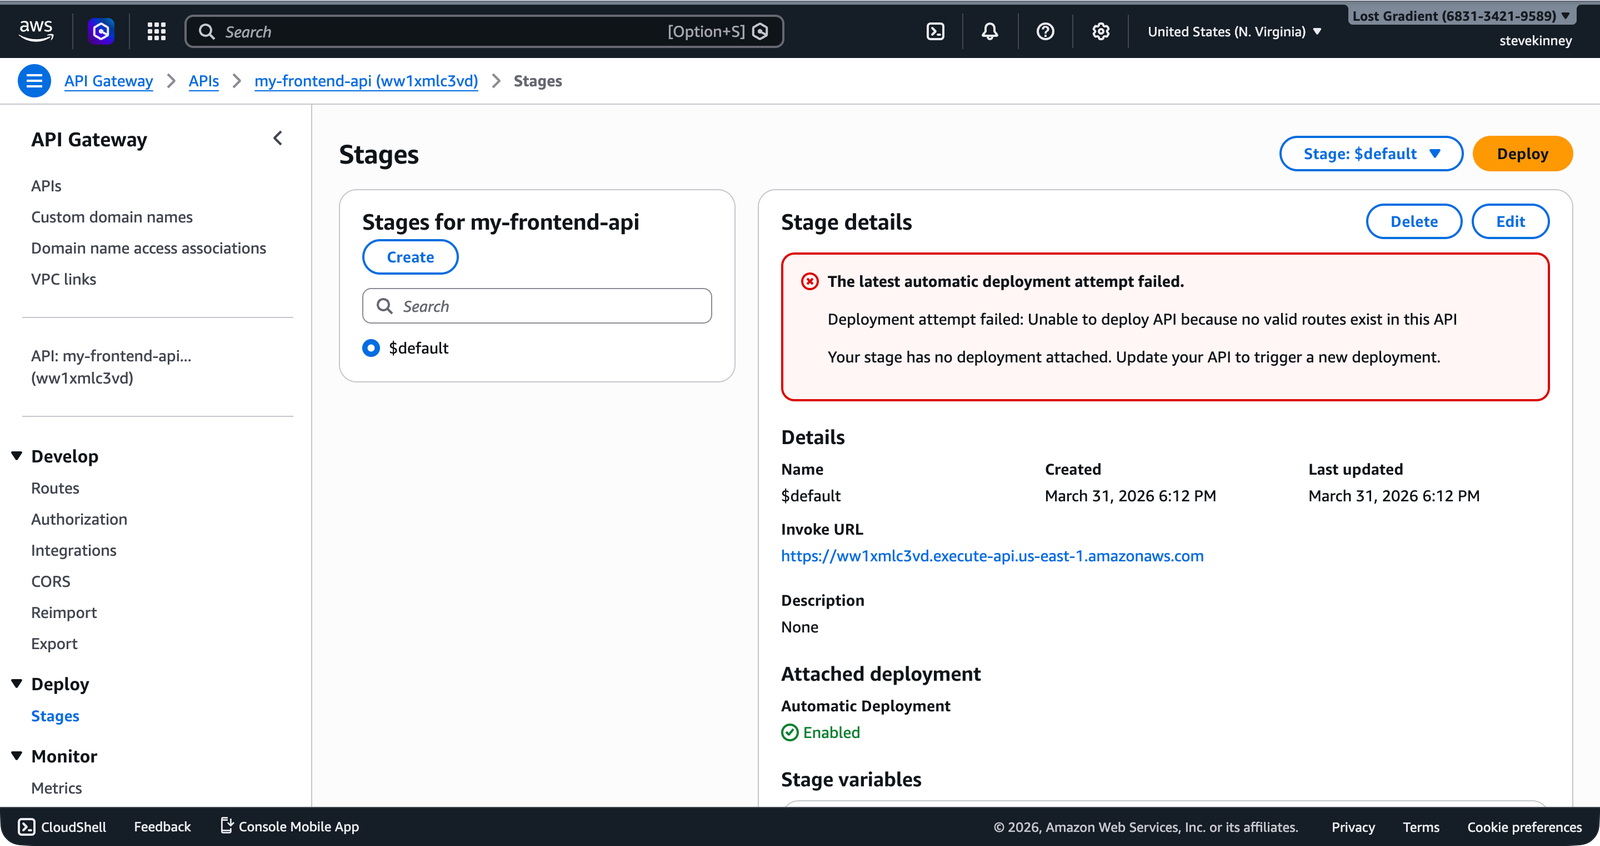Open the region selector United States (N. Virginia)
1600x846 pixels.
[1235, 32]
